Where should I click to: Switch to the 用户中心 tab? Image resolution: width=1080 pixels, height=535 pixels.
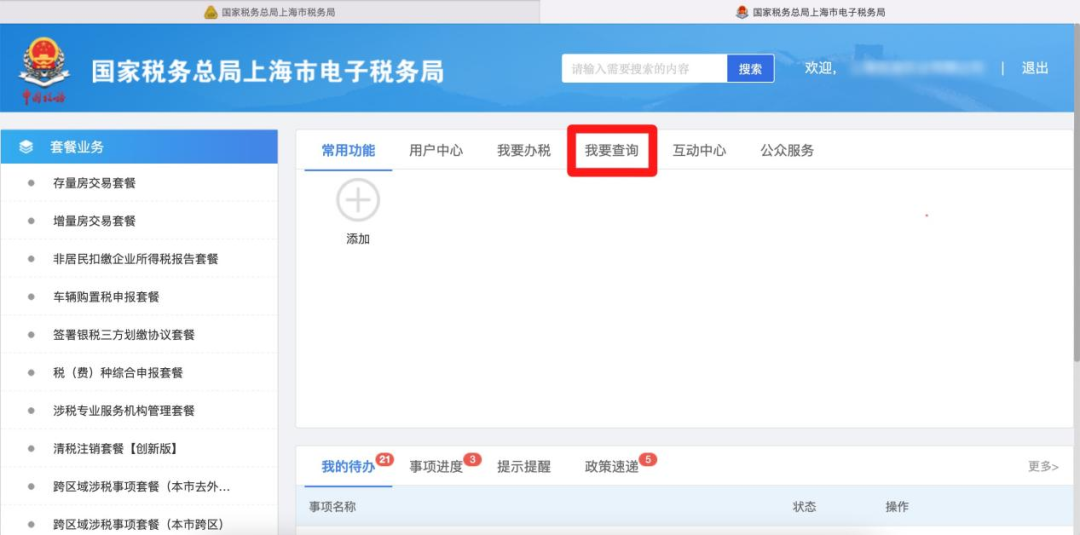click(x=436, y=151)
